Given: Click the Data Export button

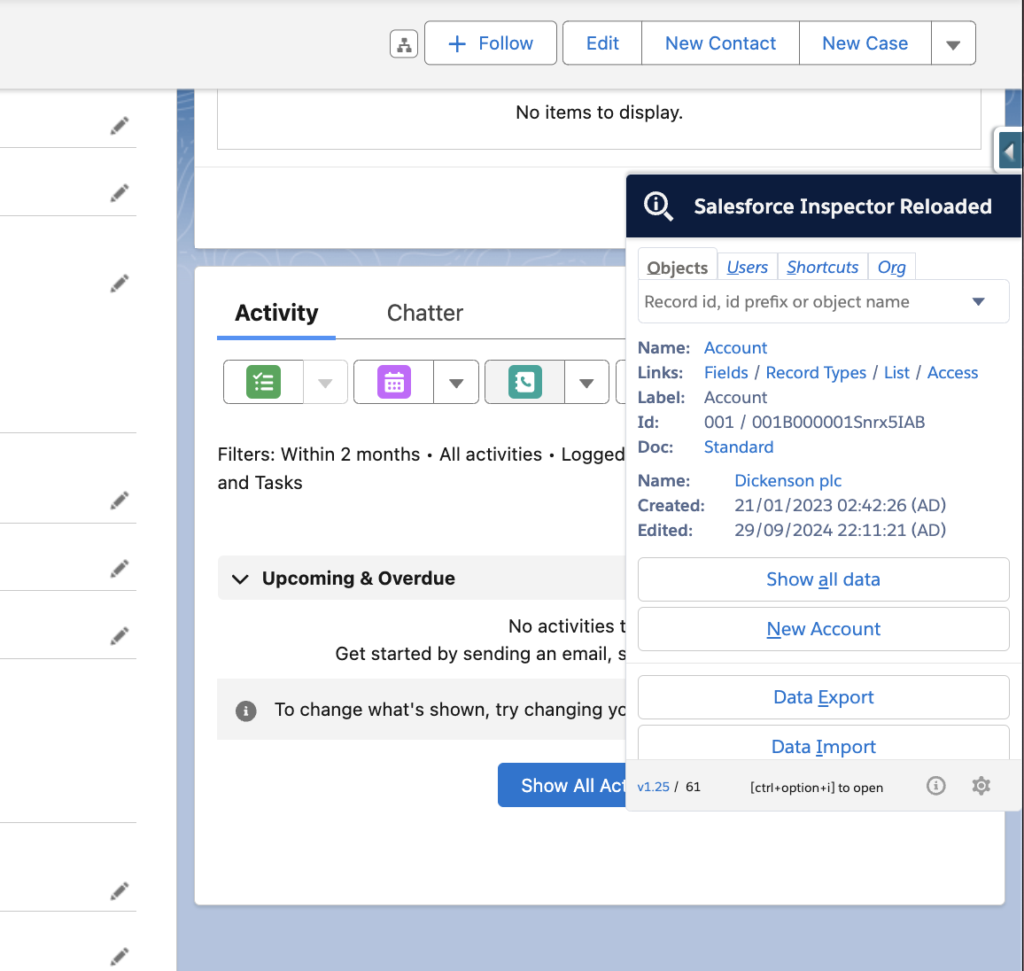Looking at the screenshot, I should tap(824, 697).
